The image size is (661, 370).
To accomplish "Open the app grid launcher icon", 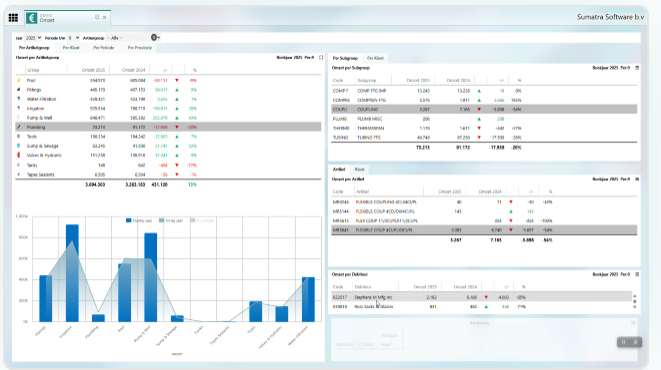I will 13,18.
